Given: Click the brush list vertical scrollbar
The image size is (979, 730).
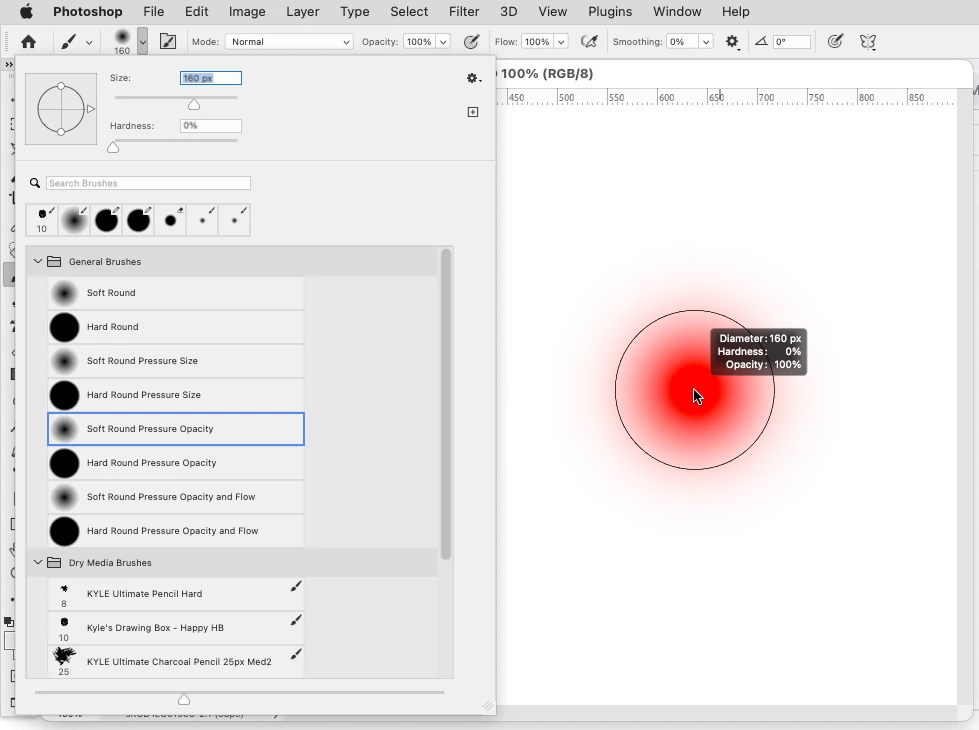Looking at the screenshot, I should [x=445, y=404].
